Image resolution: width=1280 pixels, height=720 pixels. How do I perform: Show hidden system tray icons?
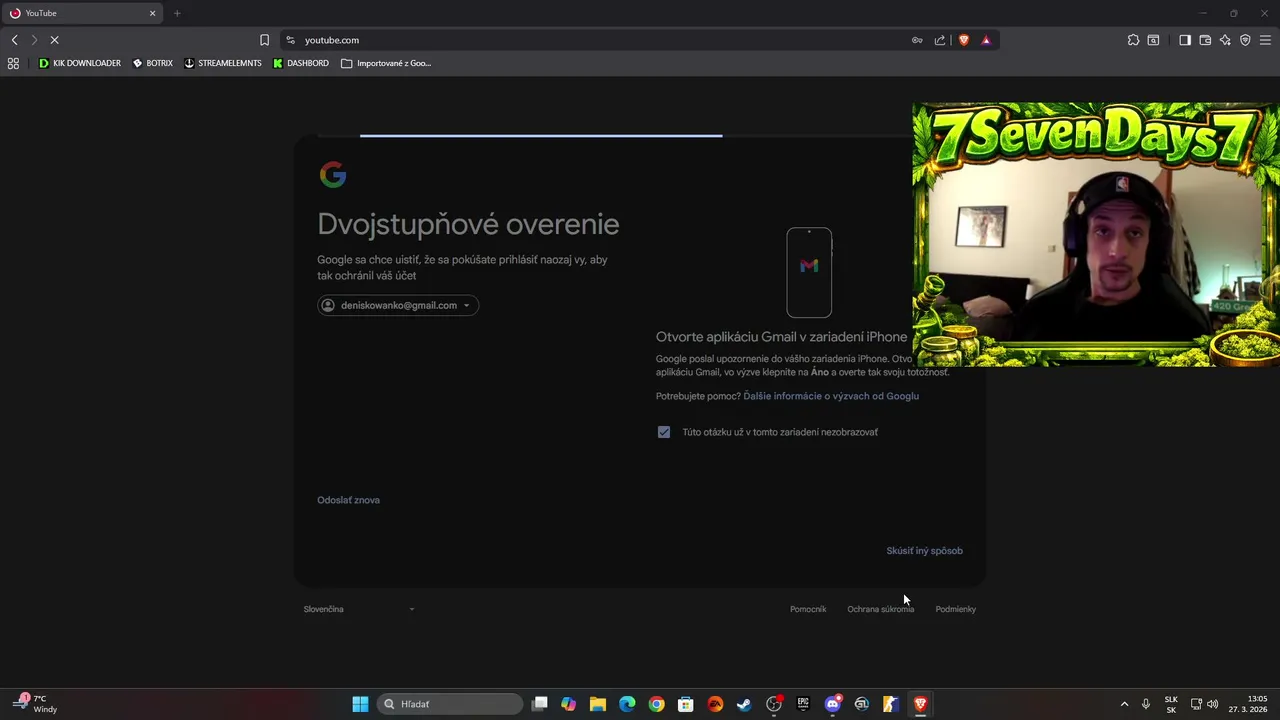pyautogui.click(x=1124, y=704)
